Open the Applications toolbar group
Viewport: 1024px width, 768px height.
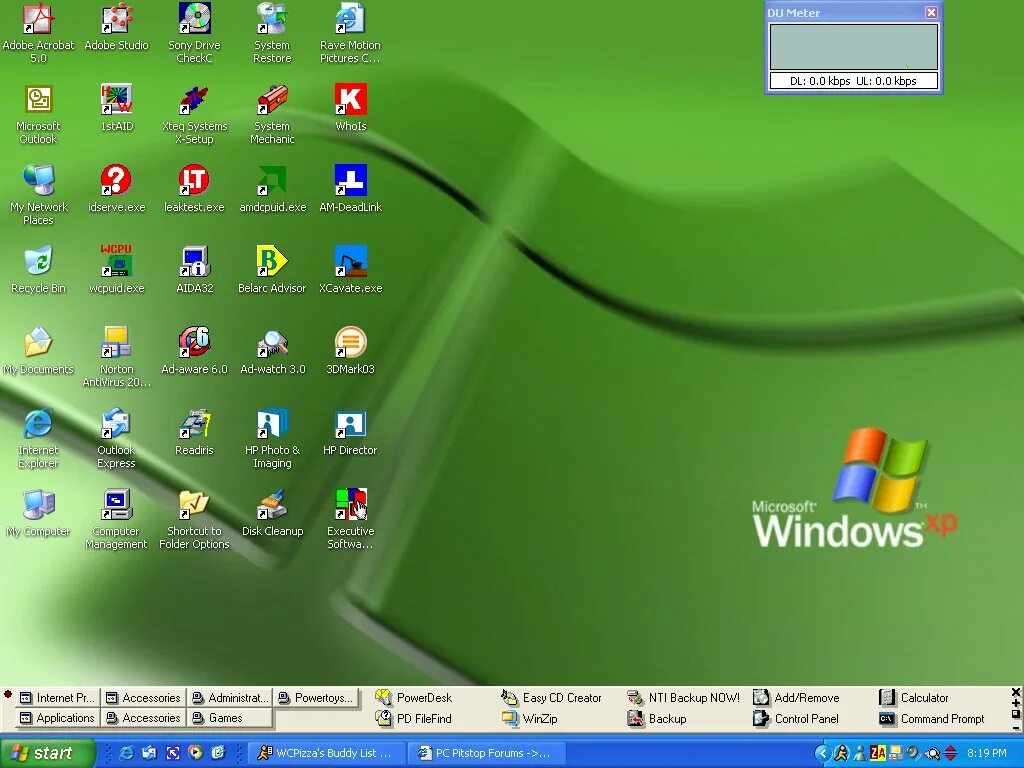pos(57,718)
